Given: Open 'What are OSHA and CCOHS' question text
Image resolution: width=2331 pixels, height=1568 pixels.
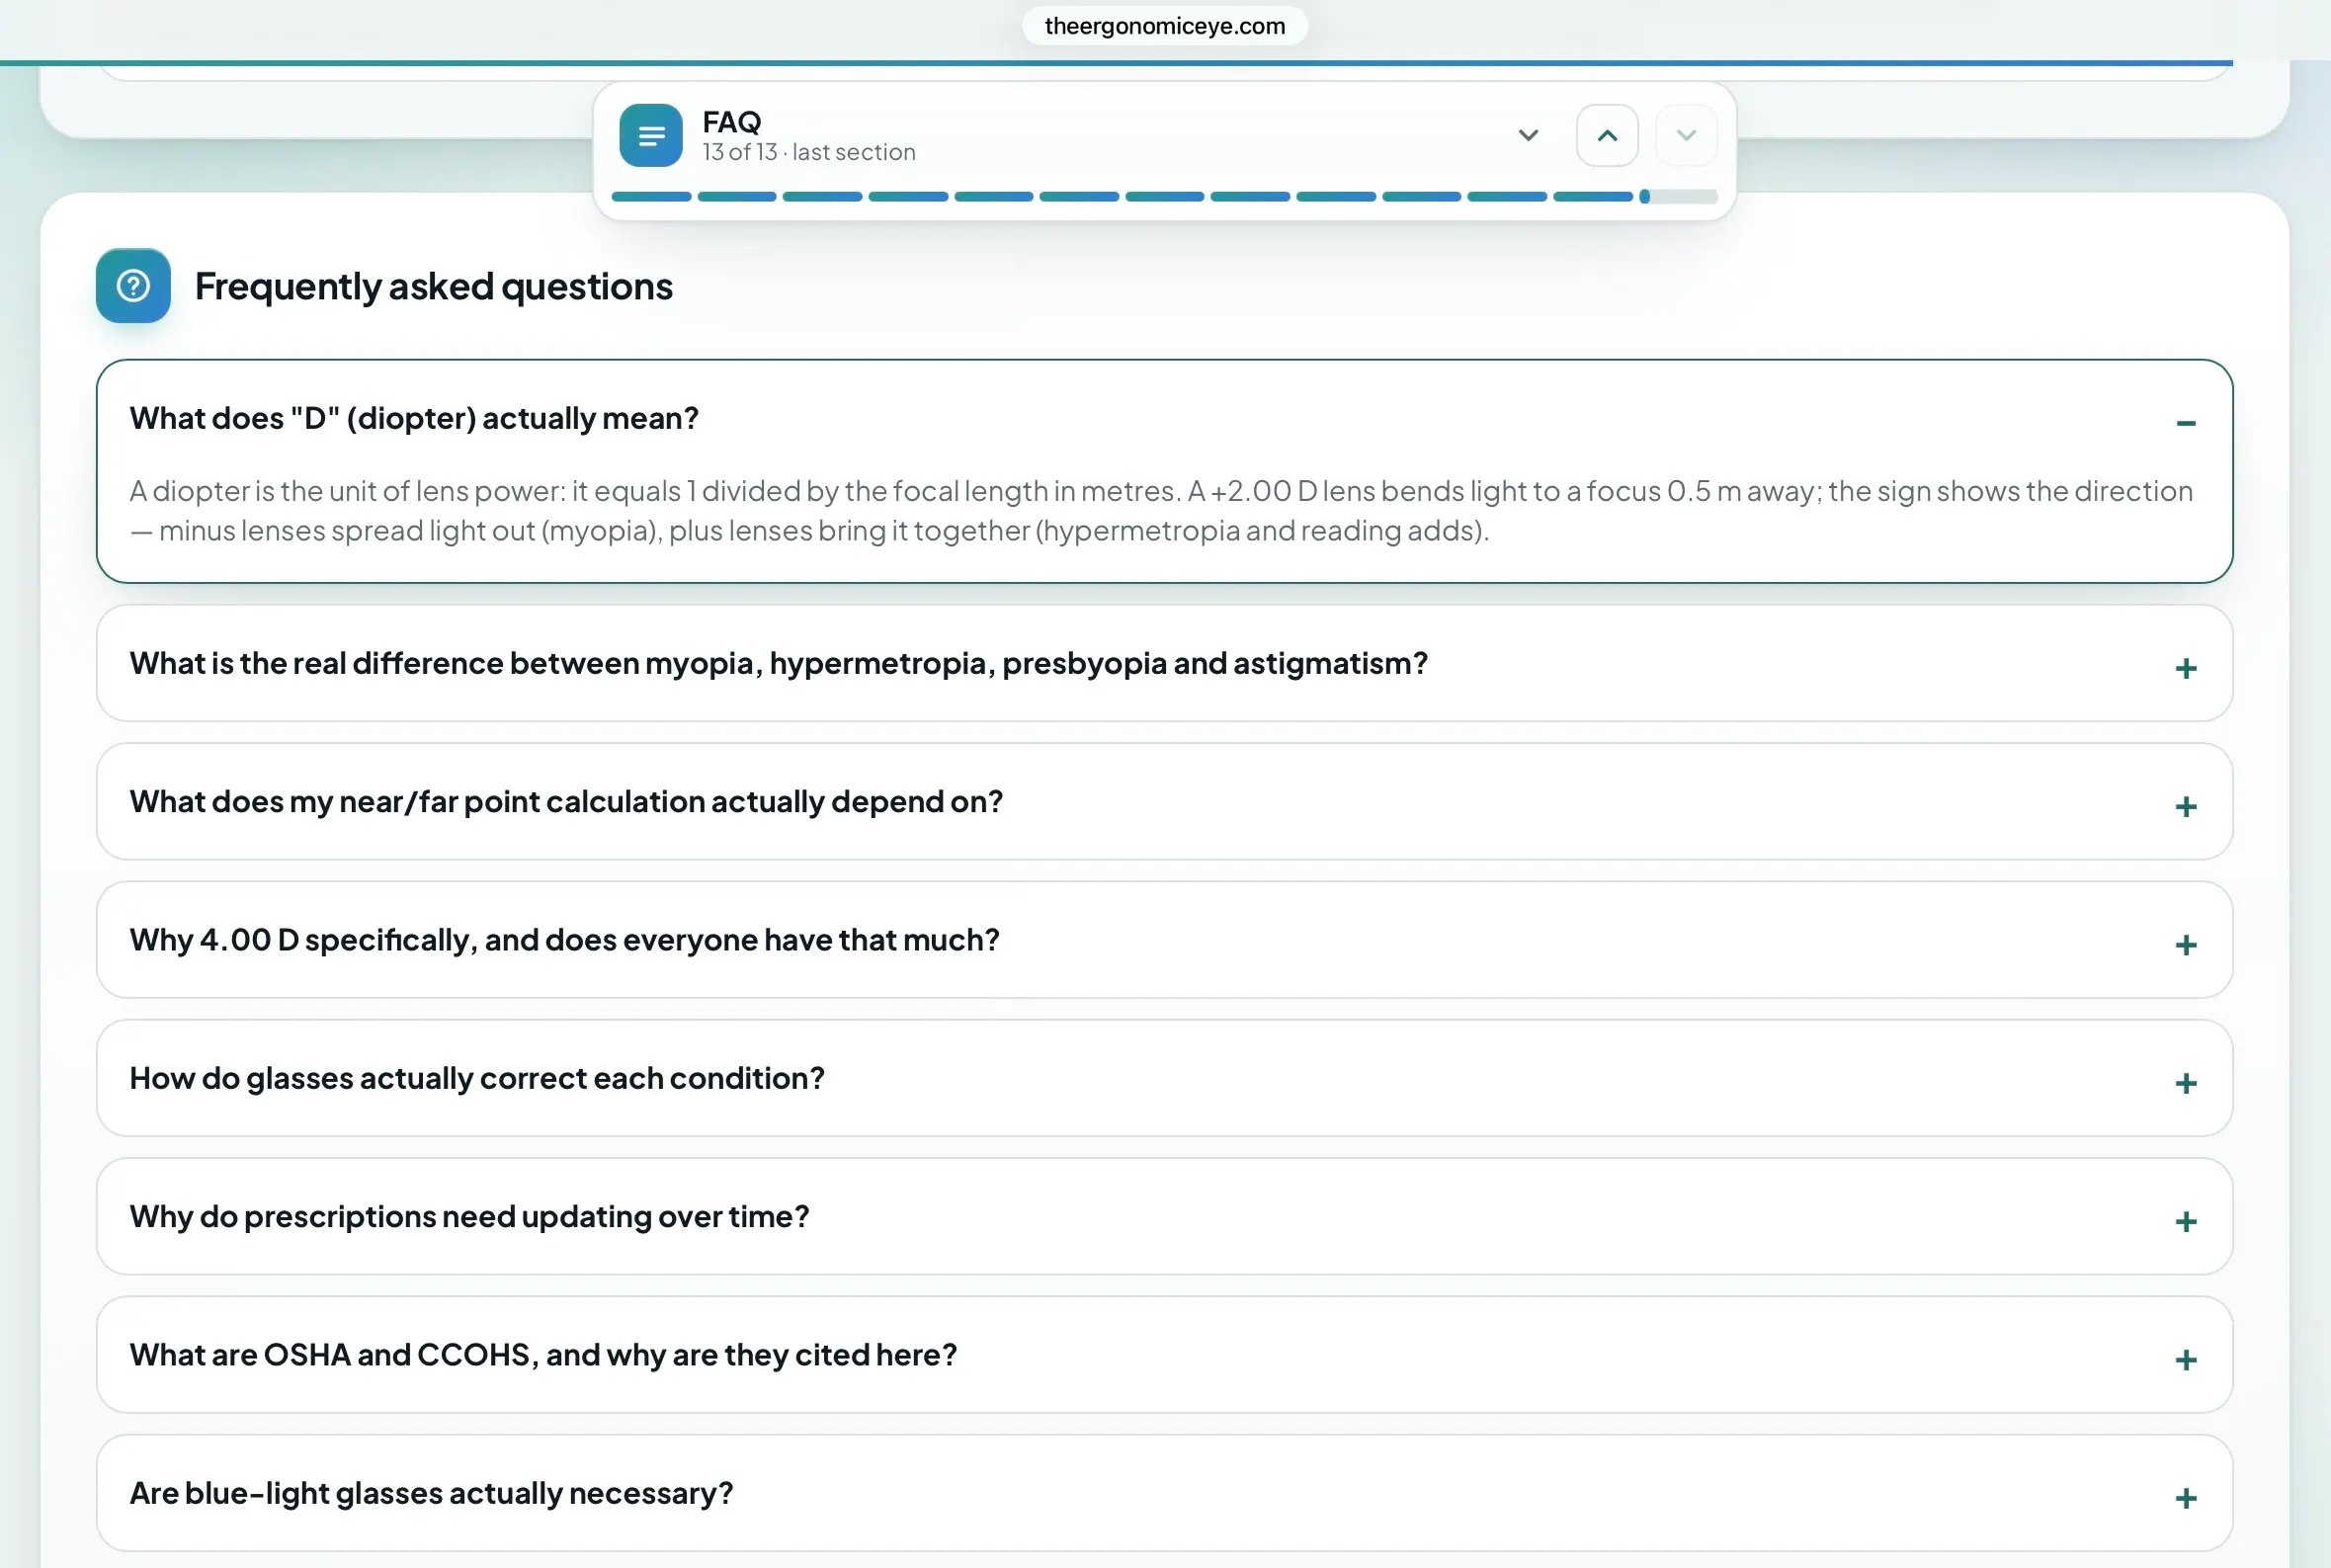Looking at the screenshot, I should pyautogui.click(x=543, y=1354).
